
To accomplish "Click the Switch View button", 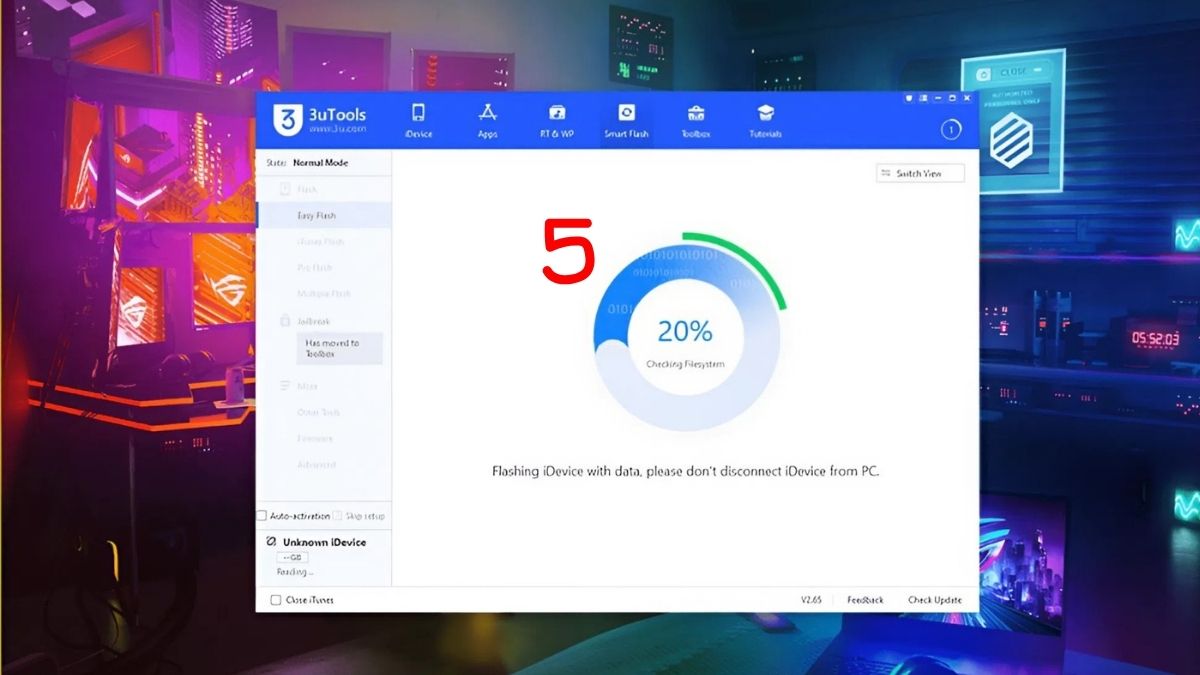I will tap(919, 172).
